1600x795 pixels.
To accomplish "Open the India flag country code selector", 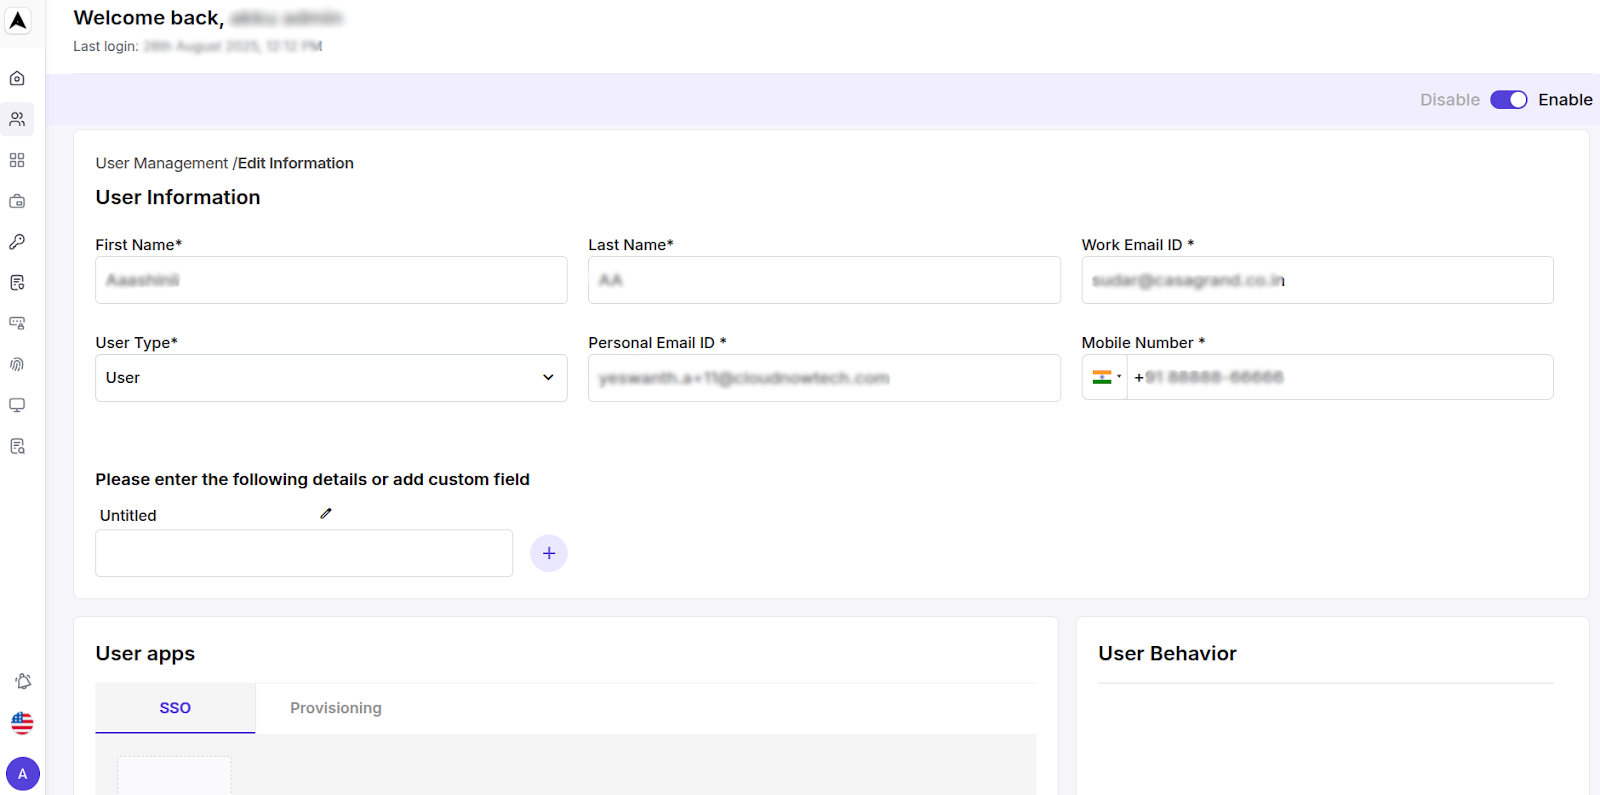I will (1106, 377).
